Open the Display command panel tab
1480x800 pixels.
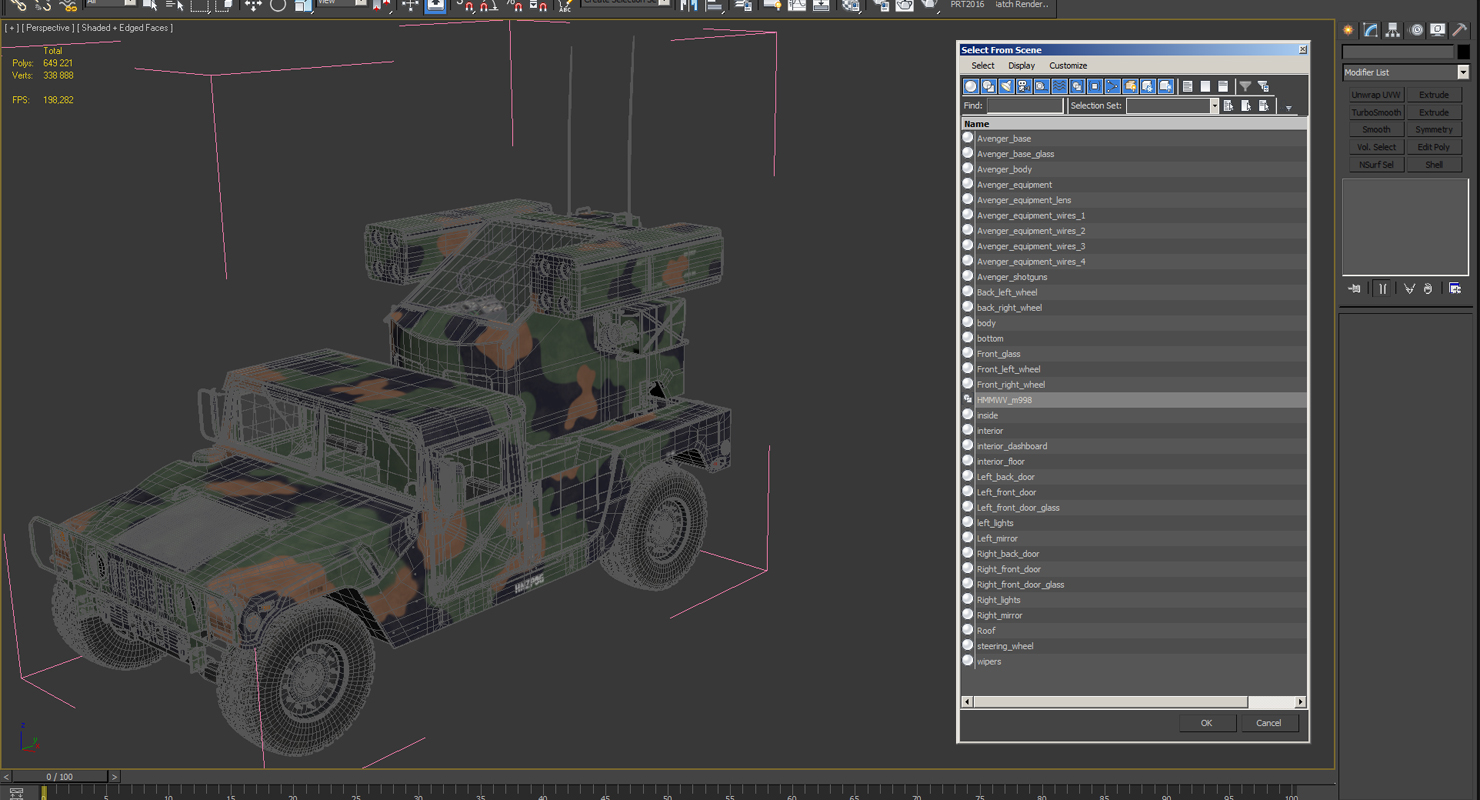[1438, 30]
